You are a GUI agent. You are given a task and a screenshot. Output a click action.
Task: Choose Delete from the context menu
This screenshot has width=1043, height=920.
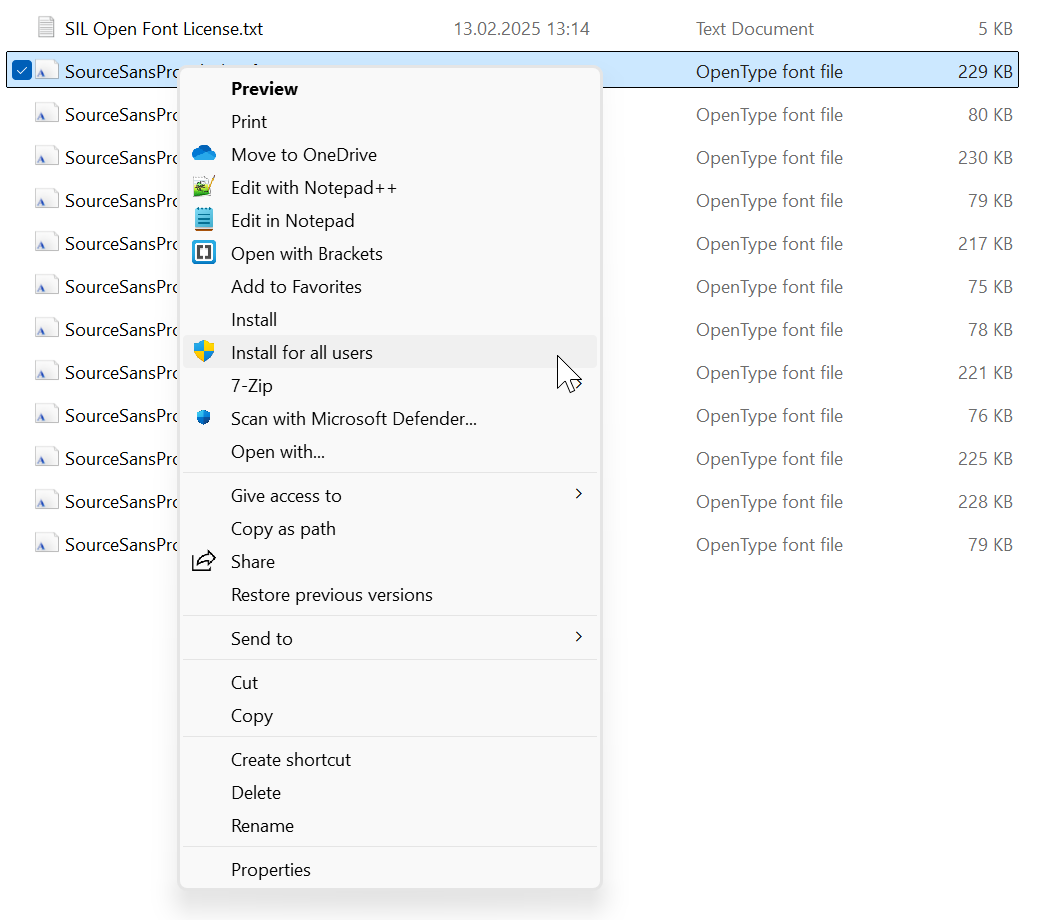tap(390, 793)
